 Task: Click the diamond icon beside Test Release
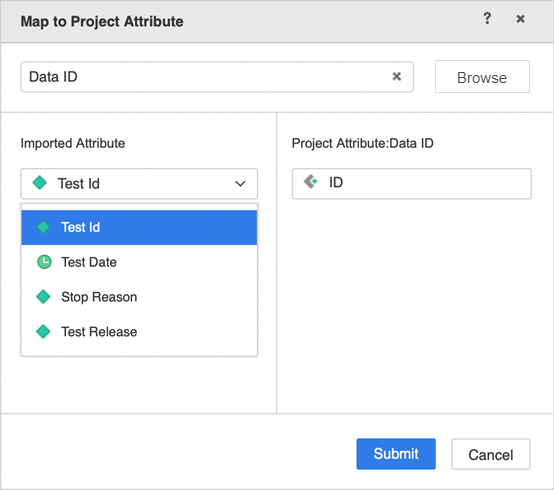[43, 331]
